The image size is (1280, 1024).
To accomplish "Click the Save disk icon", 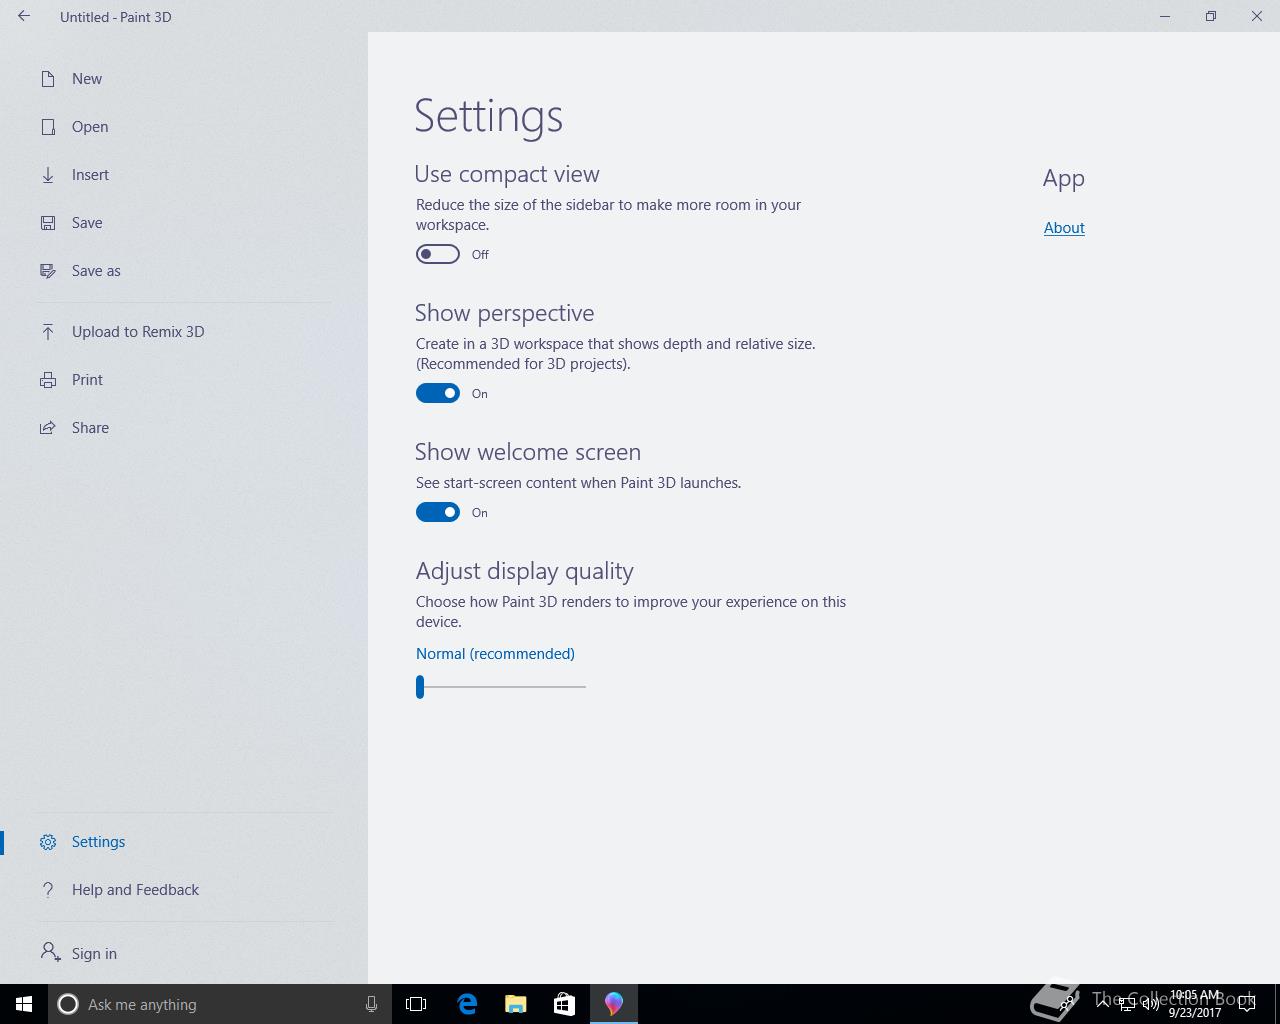I will 48,223.
